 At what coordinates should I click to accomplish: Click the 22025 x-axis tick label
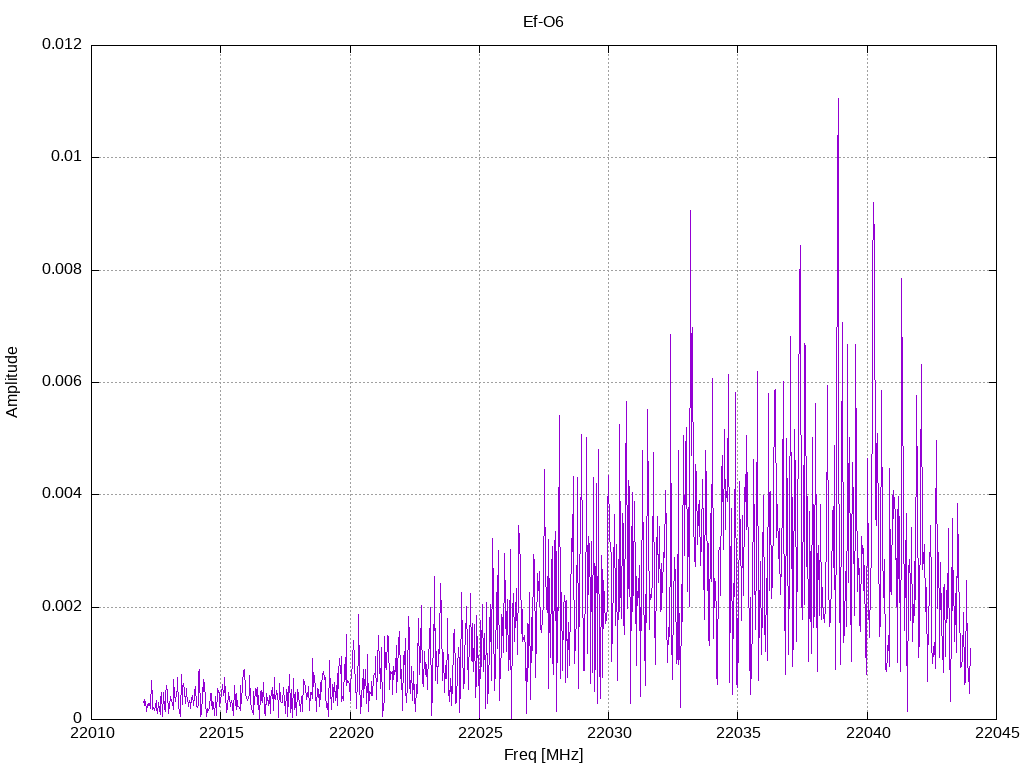(480, 733)
